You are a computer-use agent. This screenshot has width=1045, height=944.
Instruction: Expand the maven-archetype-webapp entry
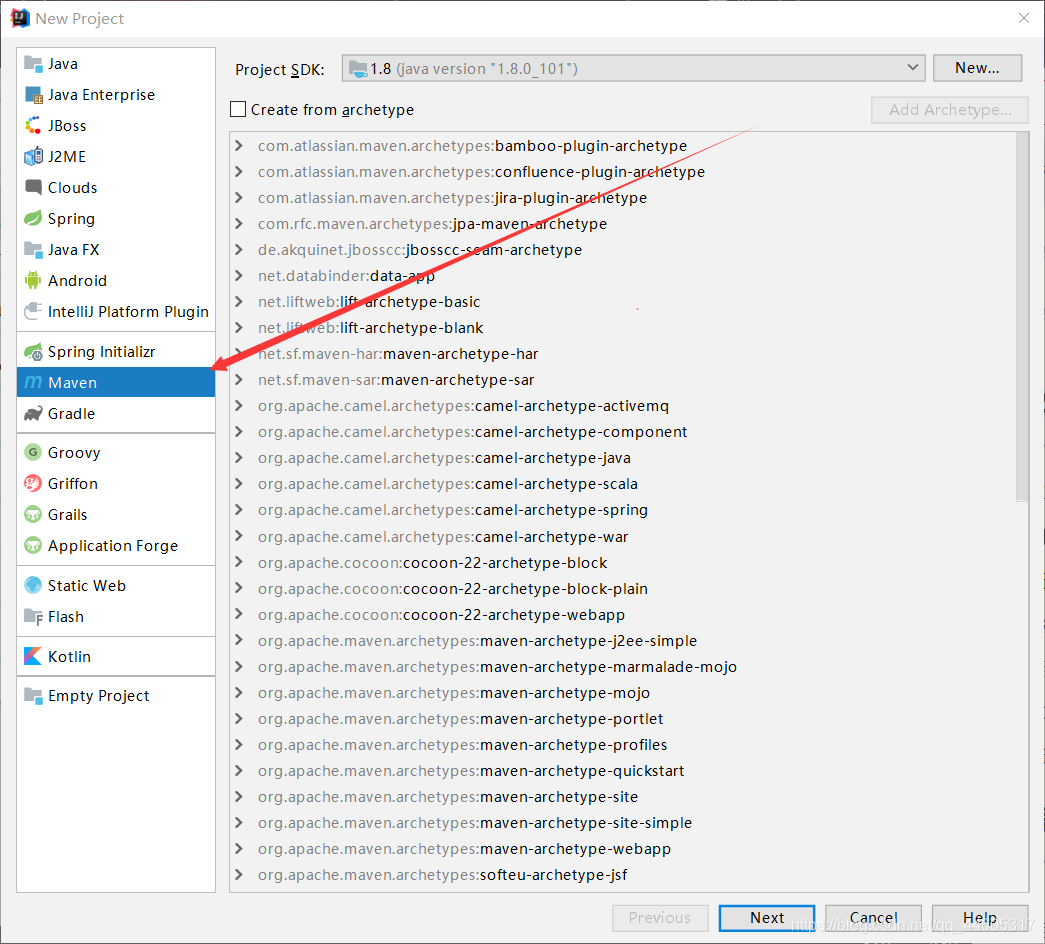click(x=239, y=849)
